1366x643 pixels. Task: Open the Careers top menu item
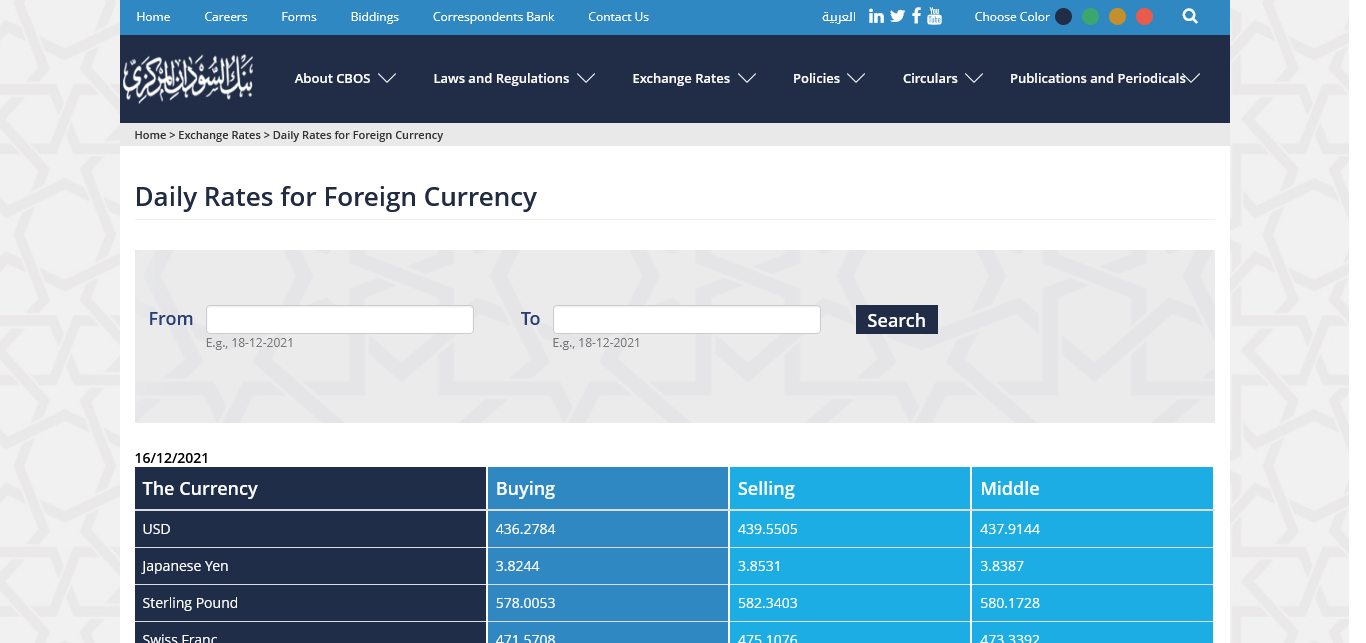click(226, 17)
